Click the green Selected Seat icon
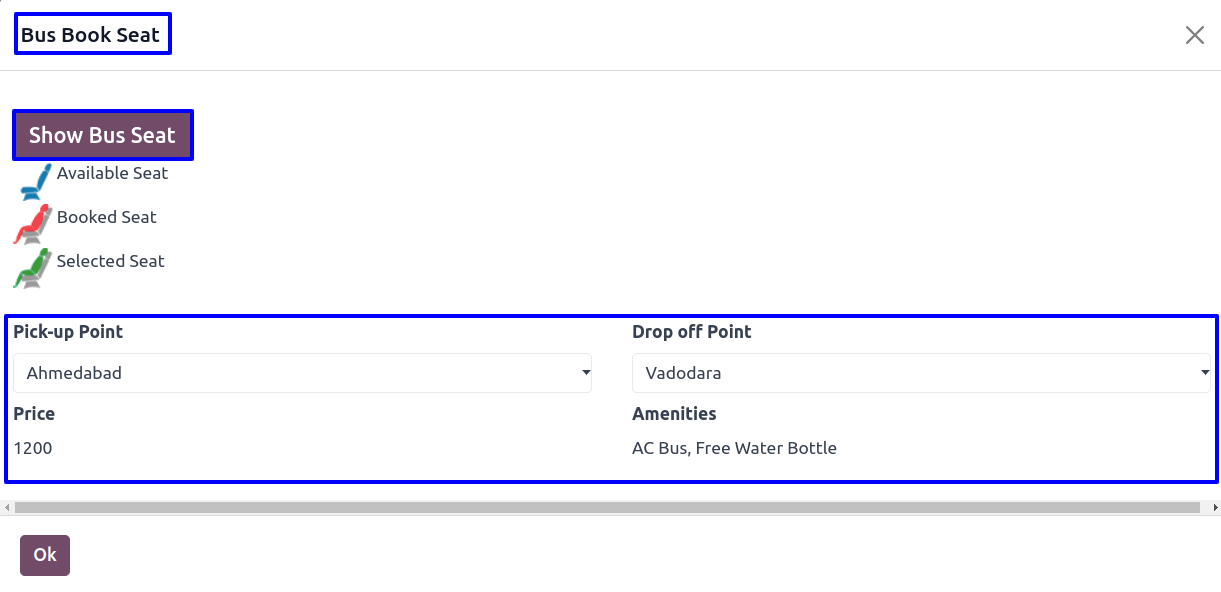The width and height of the screenshot is (1221, 592). click(x=32, y=268)
